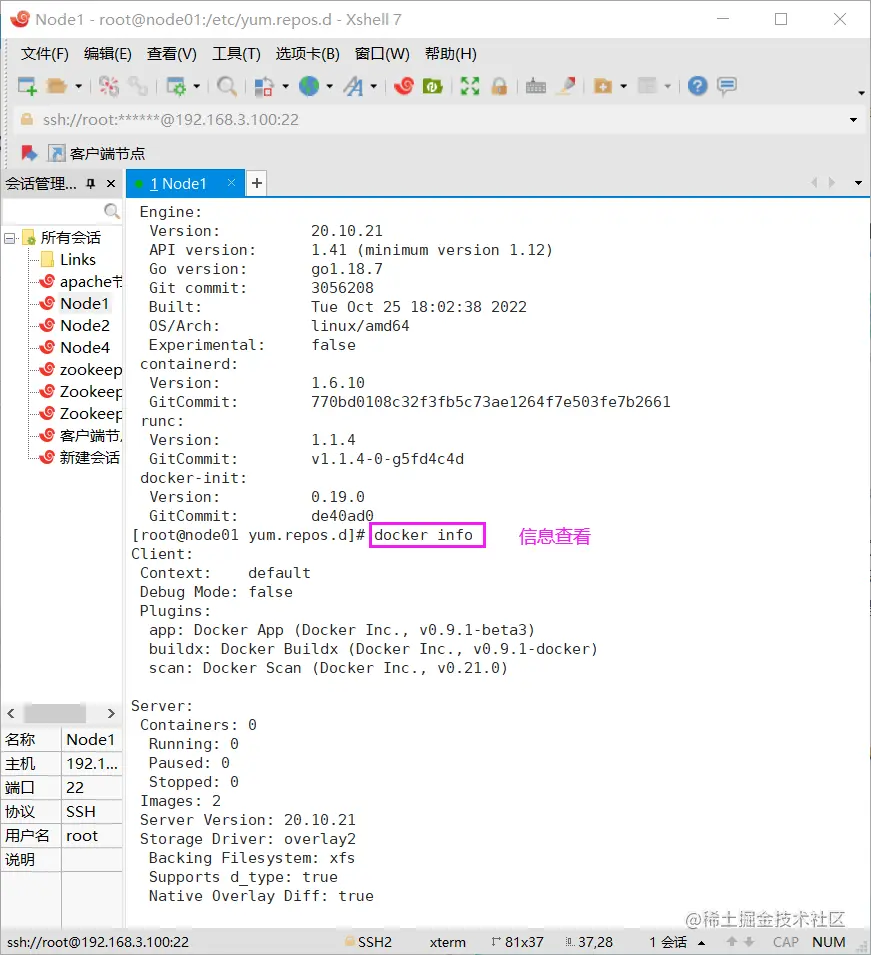
Task: Click the globe encoding icon
Action: [x=309, y=86]
